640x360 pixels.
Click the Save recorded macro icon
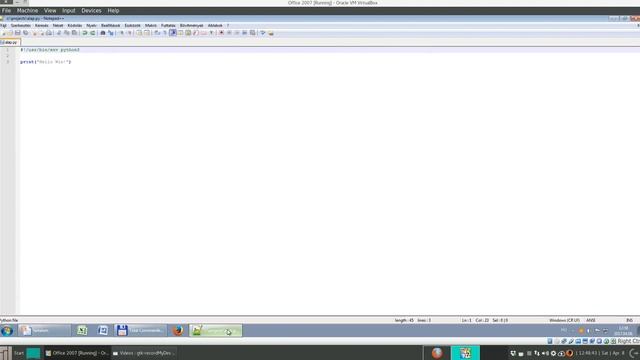coord(253,33)
